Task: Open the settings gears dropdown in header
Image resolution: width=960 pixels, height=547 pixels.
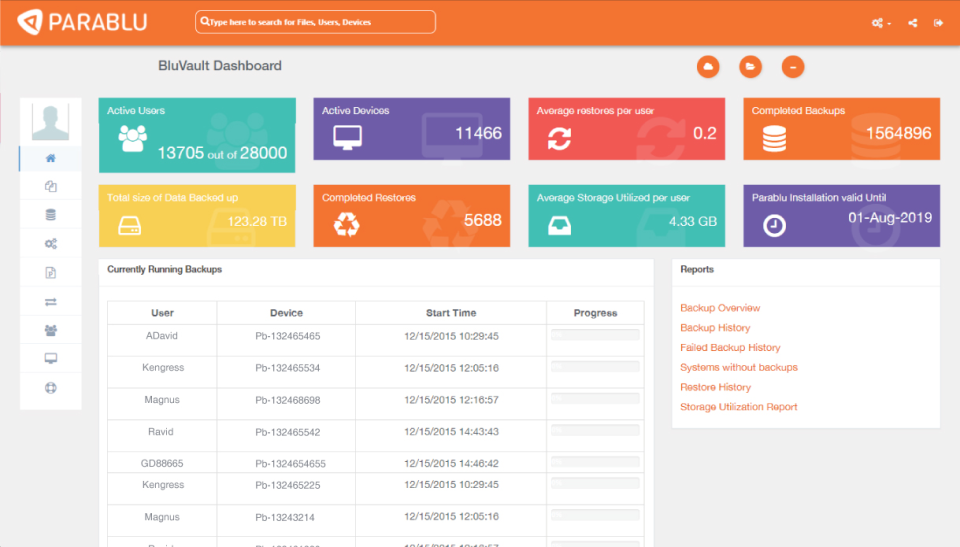Action: (880, 23)
